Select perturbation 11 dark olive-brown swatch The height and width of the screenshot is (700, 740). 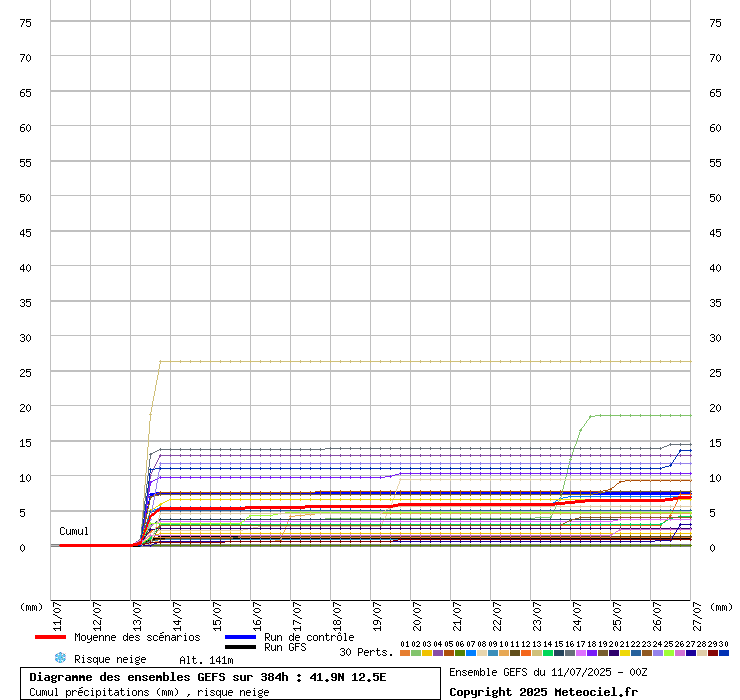[x=515, y=653]
